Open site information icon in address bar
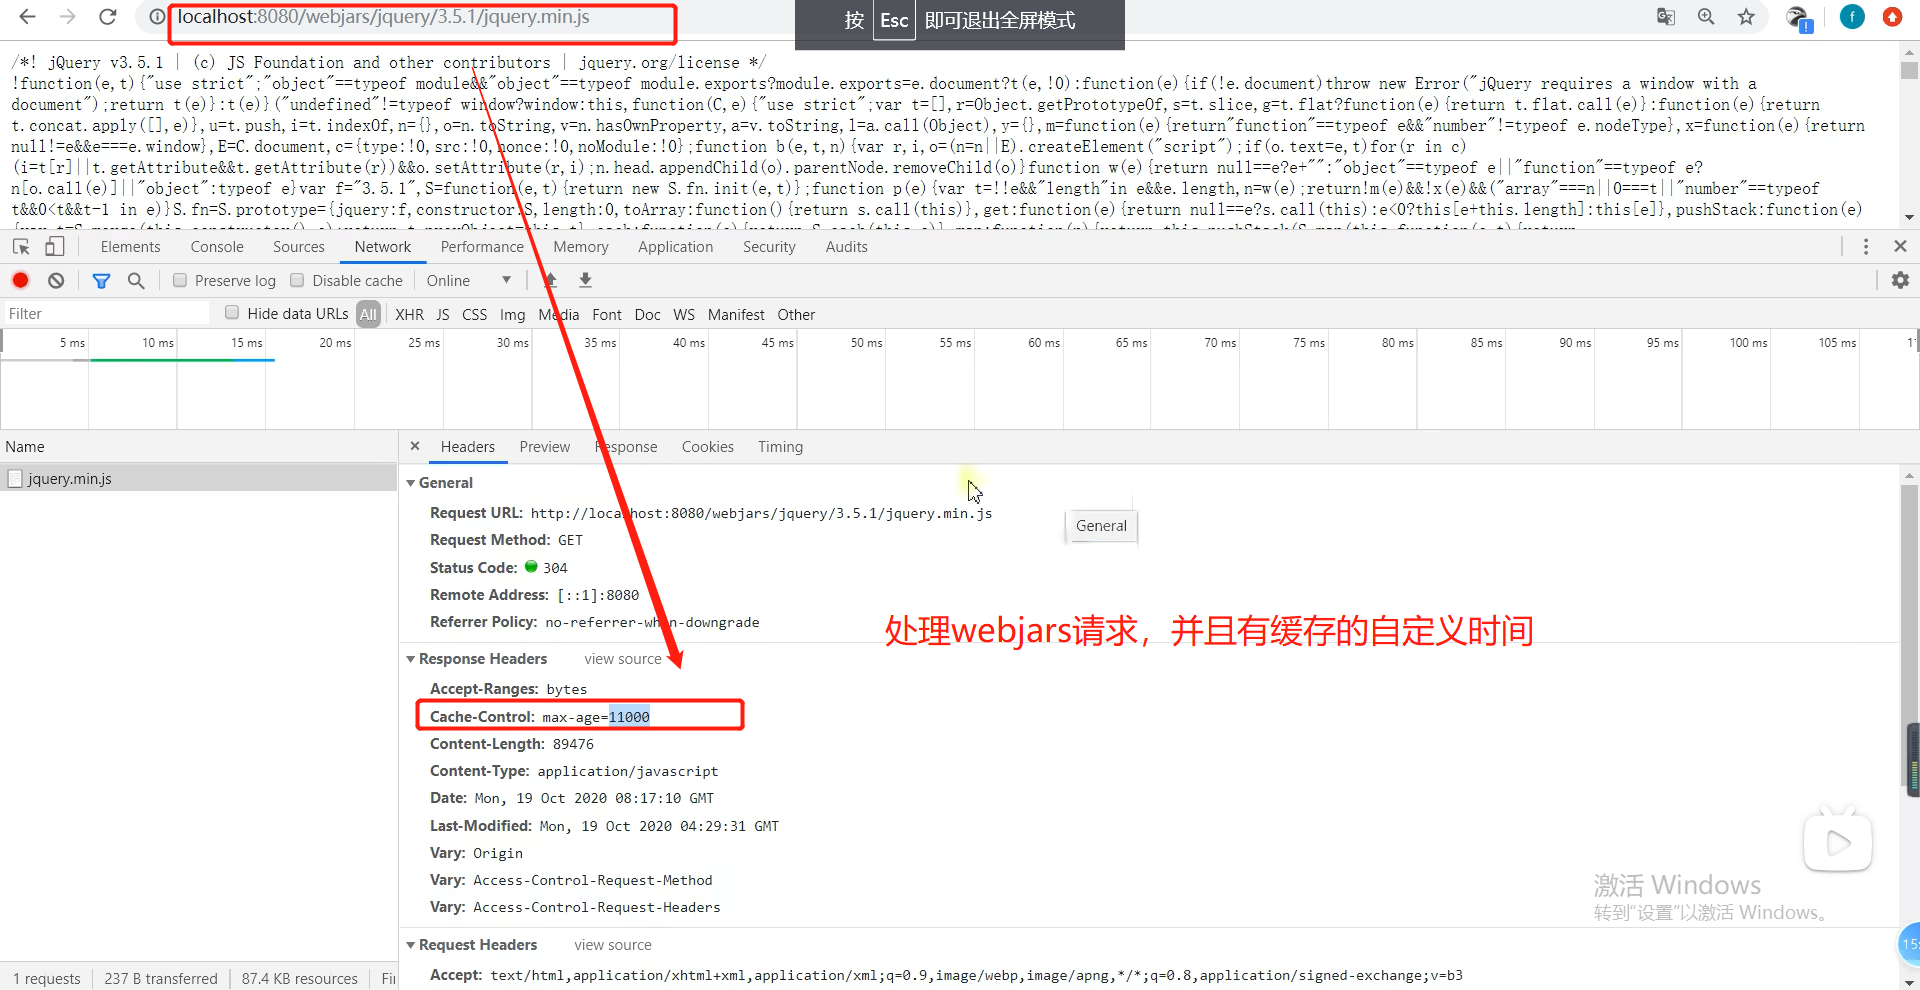Screen dimensions: 1920x990 click(157, 17)
